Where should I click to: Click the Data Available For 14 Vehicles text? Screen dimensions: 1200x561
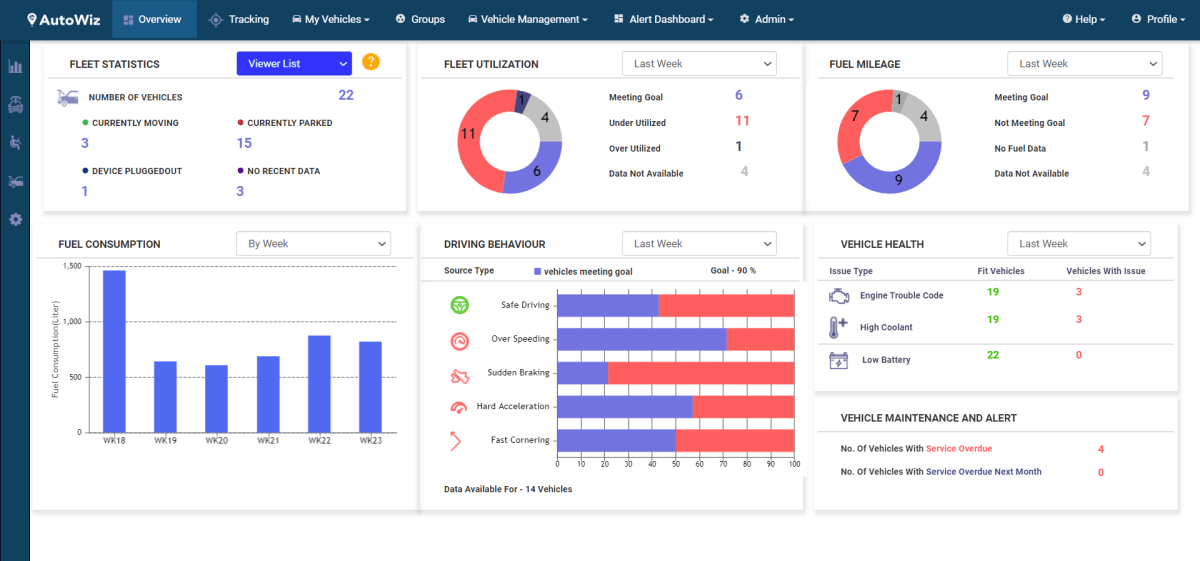pos(508,489)
